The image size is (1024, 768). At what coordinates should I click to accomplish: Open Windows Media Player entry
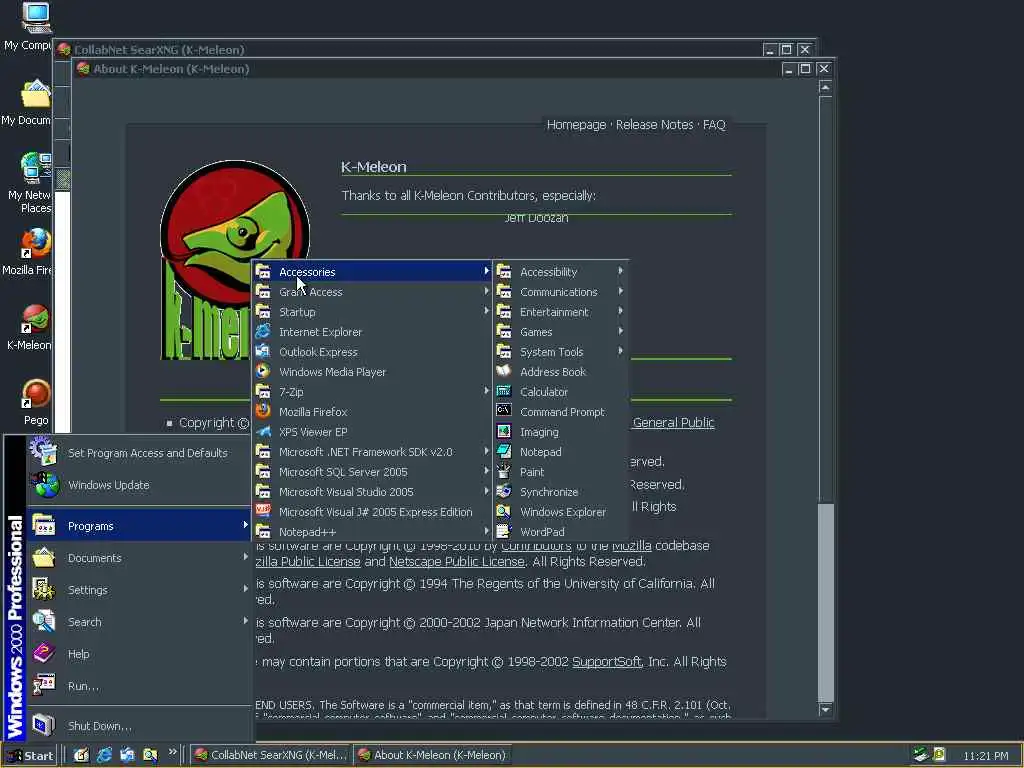coord(372,372)
